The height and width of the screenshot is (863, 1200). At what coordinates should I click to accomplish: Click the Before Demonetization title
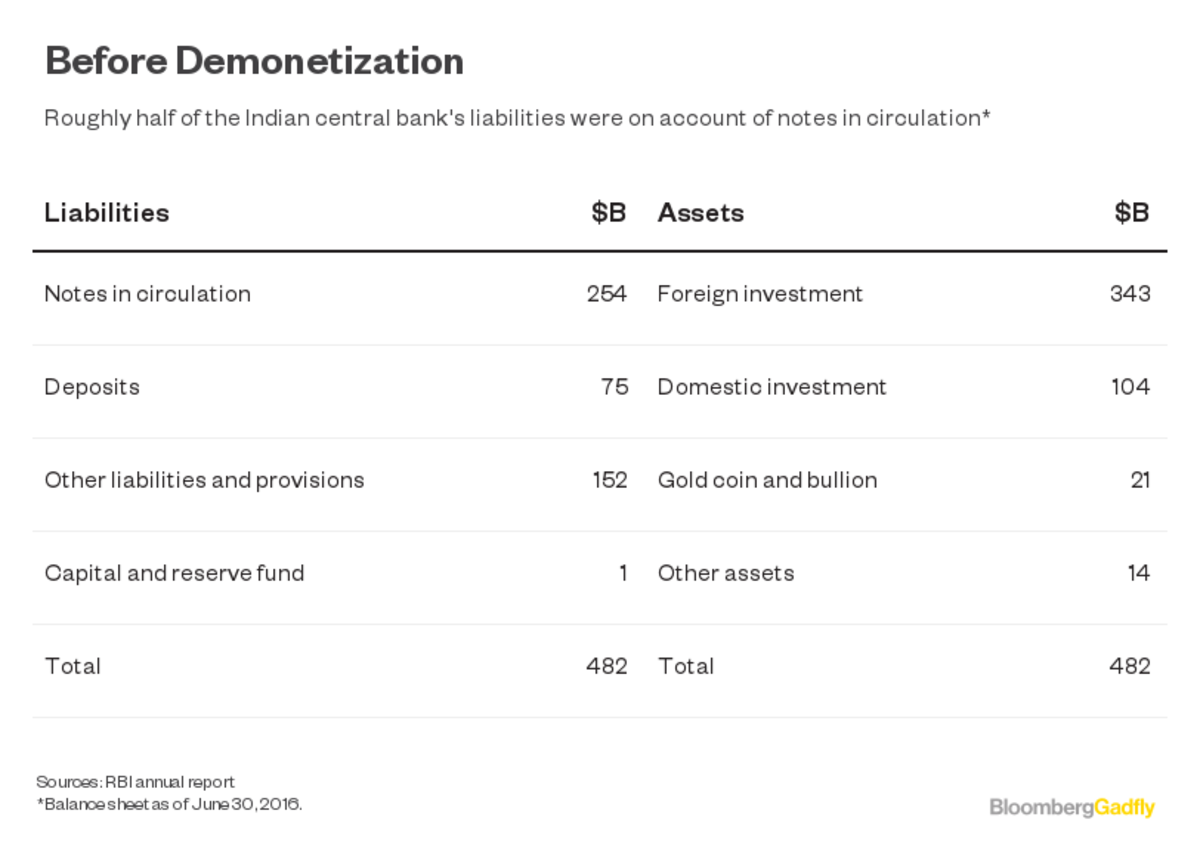(x=254, y=62)
